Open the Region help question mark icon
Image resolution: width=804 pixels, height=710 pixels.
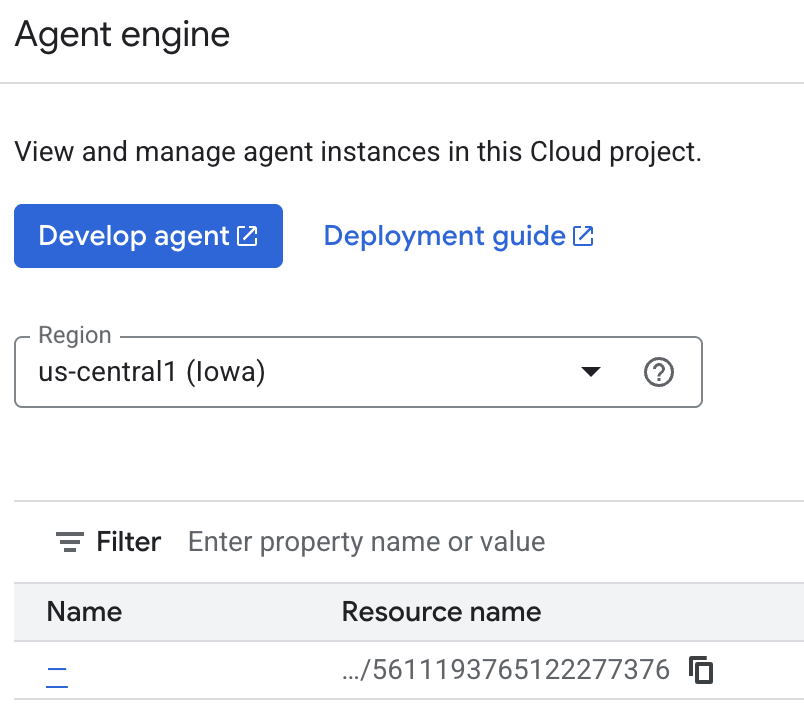tap(658, 373)
